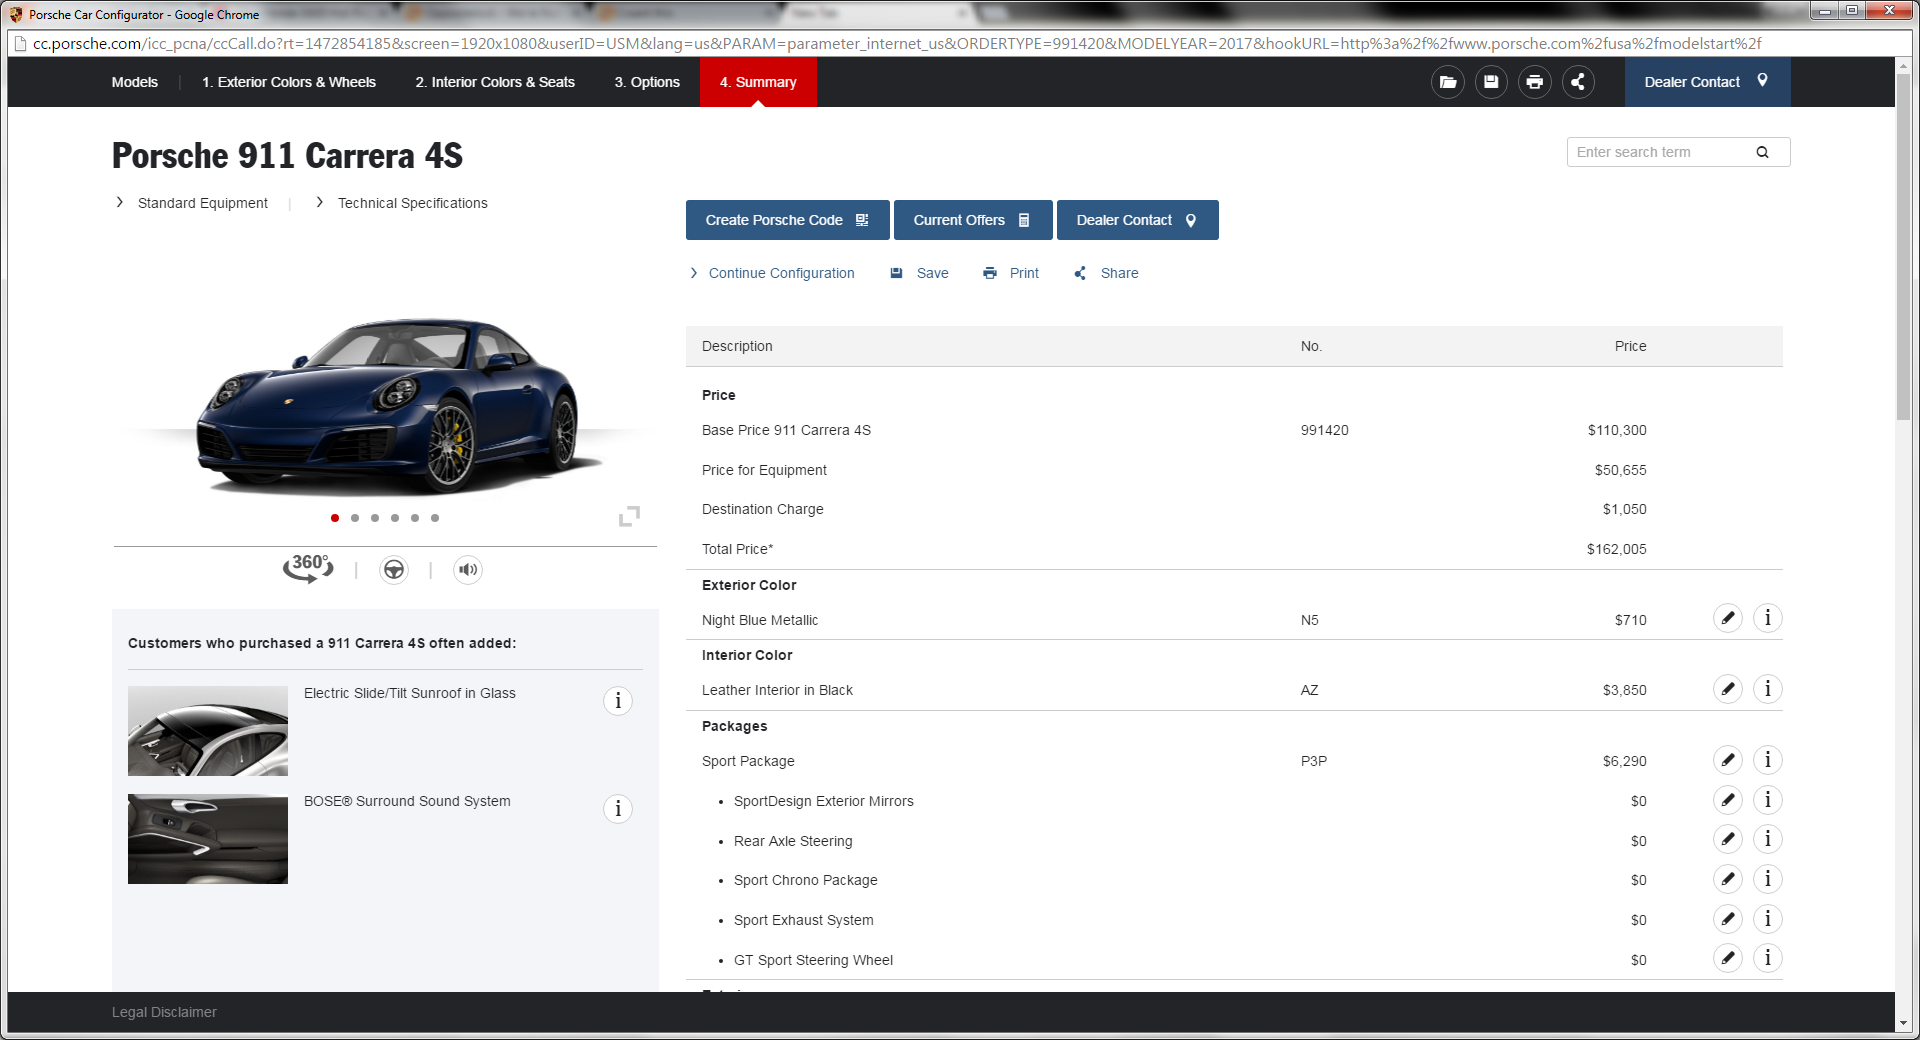The image size is (1920, 1040).
Task: Open Dealer Contact in top navigation bar
Action: click(x=1707, y=82)
